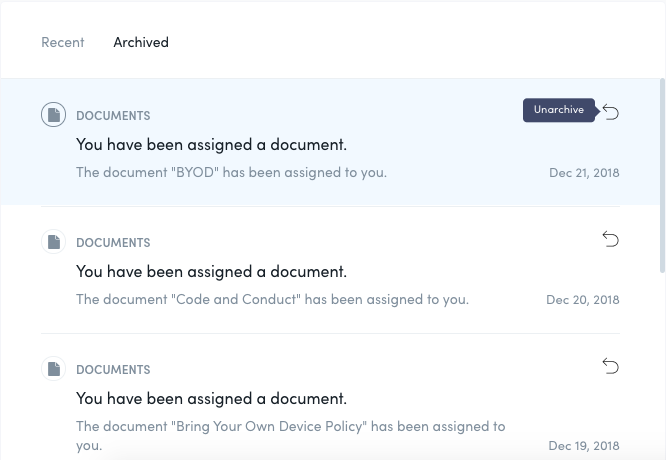Image resolution: width=666 pixels, height=460 pixels.
Task: Open the Code and Conduct notification title
Action: click(x=212, y=272)
